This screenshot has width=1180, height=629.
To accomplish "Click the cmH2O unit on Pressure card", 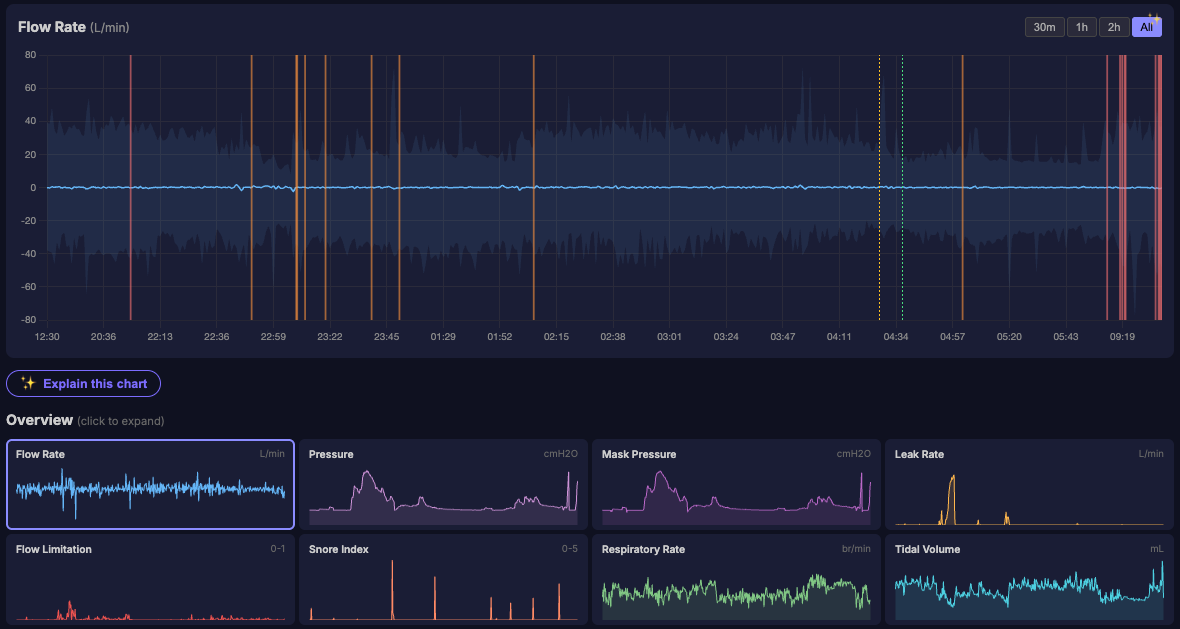I will (561, 454).
